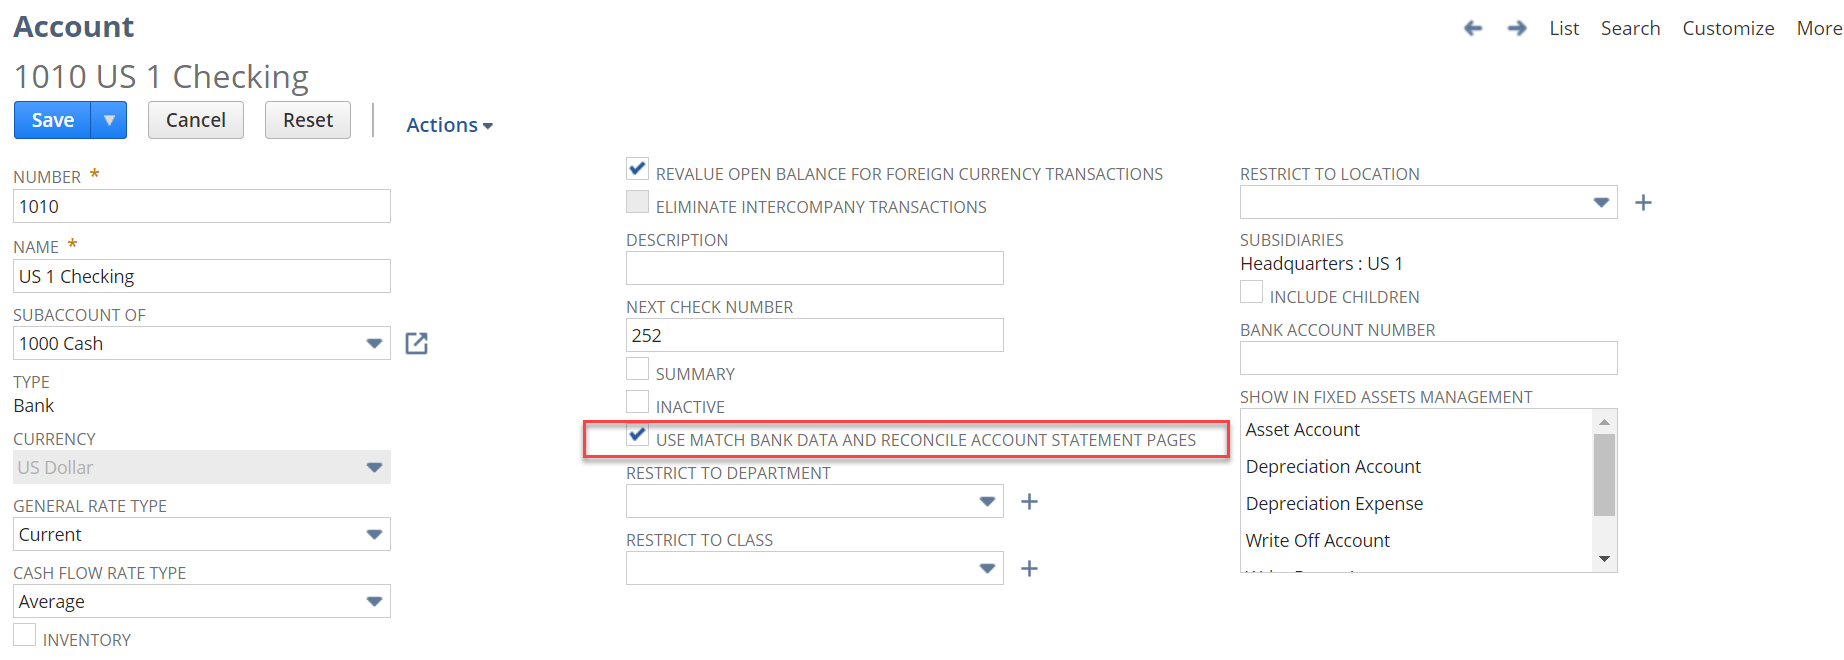Toggle the Summary checkbox
1844x660 pixels.
point(637,369)
